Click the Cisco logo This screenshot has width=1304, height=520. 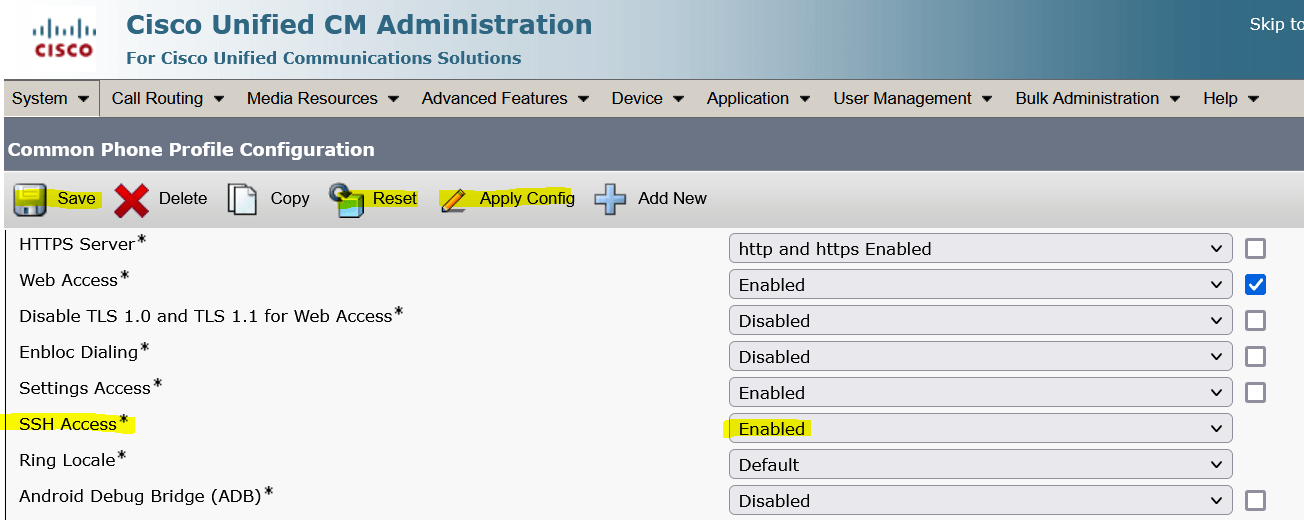64,37
